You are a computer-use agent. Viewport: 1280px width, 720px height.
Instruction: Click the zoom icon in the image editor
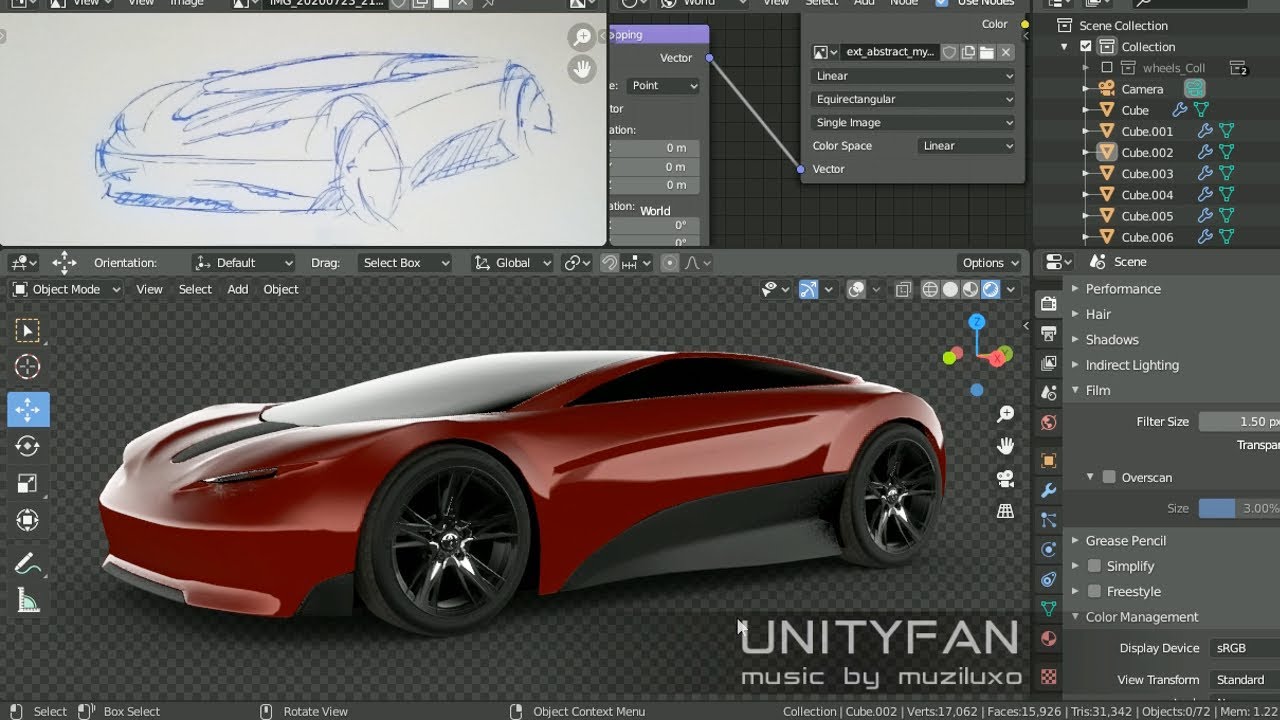click(581, 38)
